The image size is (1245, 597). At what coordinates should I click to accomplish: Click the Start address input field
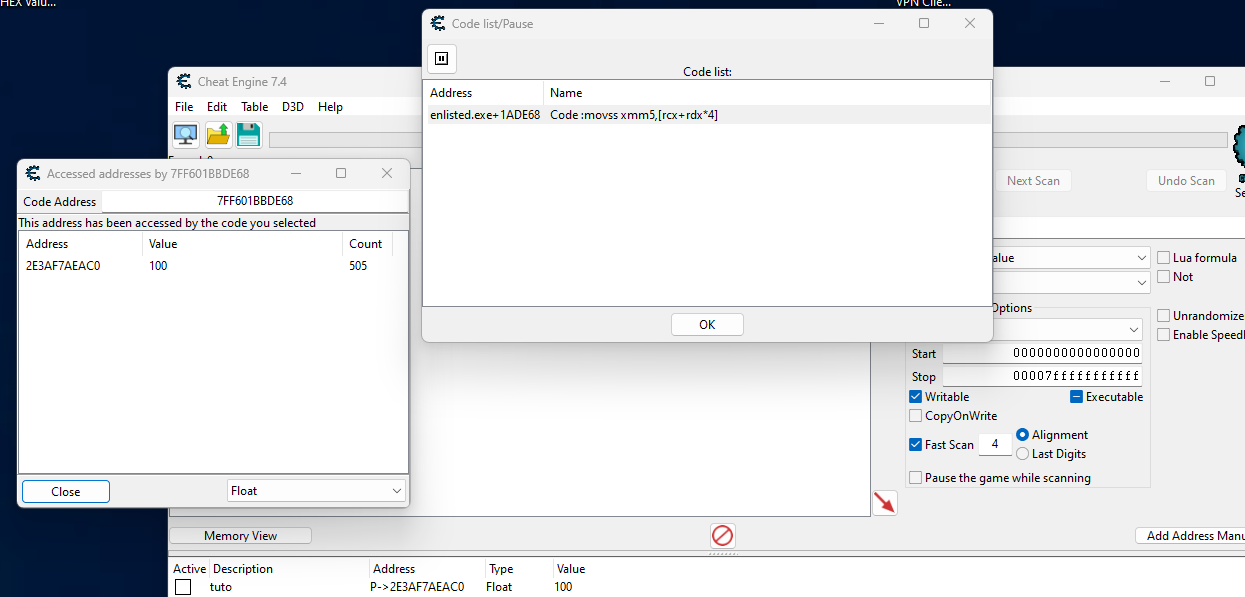(1042, 353)
